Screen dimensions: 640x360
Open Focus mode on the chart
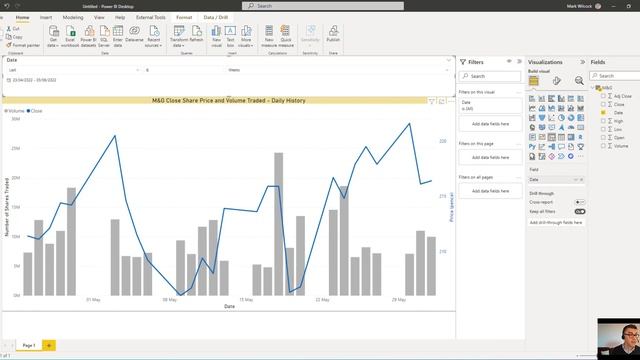(x=442, y=101)
